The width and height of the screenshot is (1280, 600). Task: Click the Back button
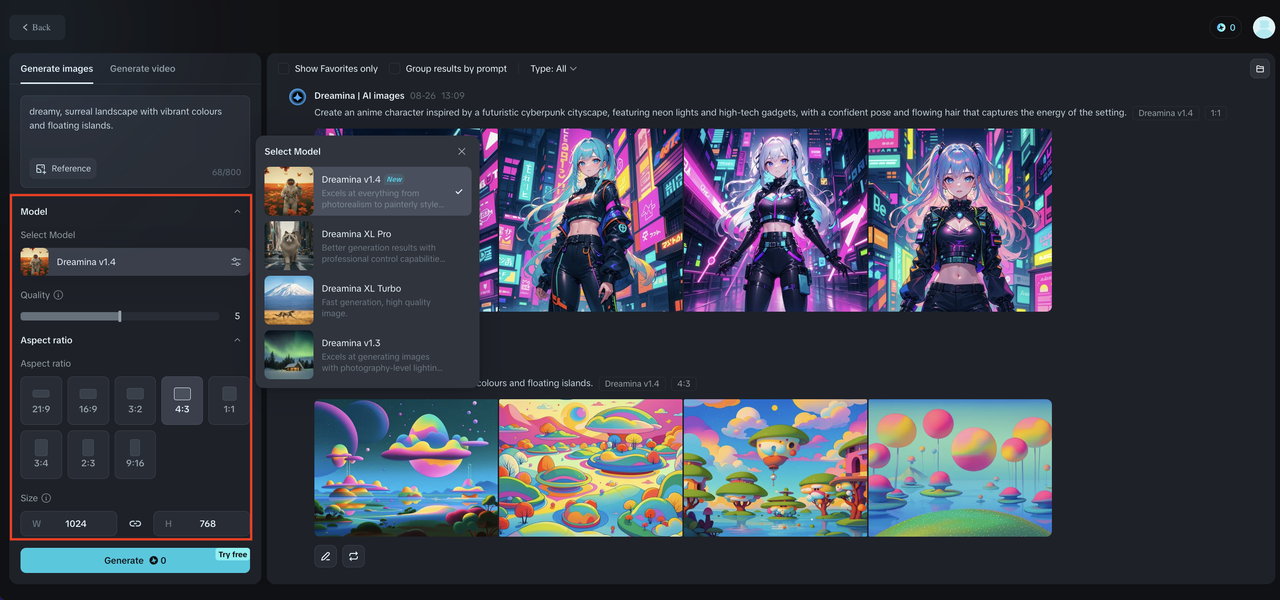(37, 27)
